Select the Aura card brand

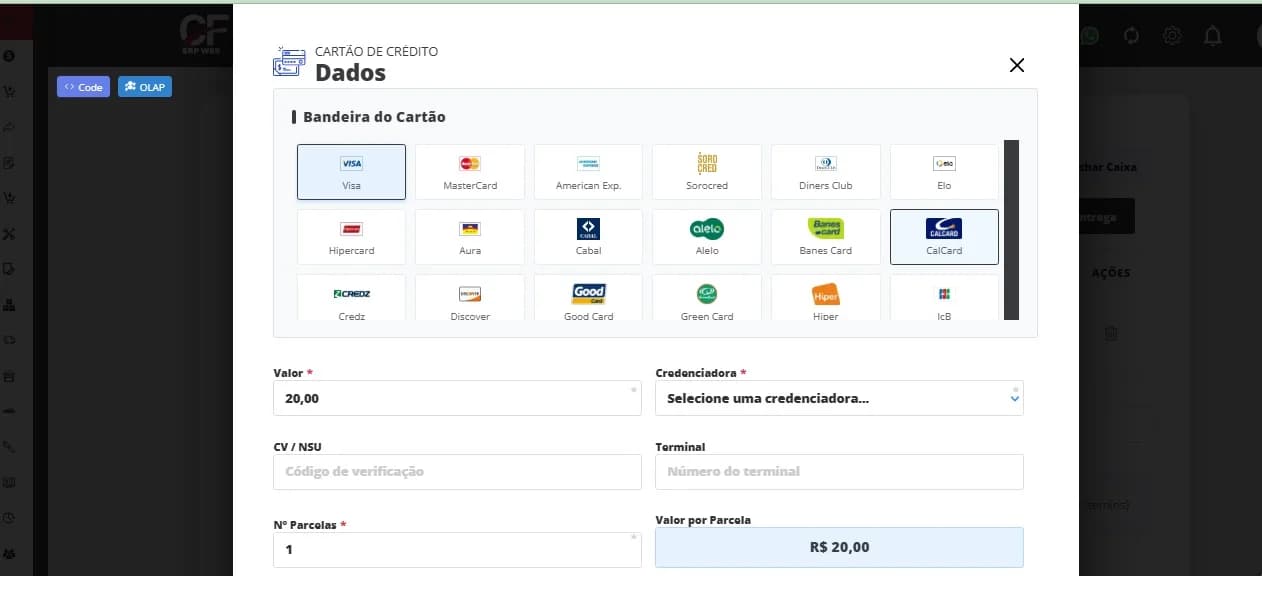point(470,237)
